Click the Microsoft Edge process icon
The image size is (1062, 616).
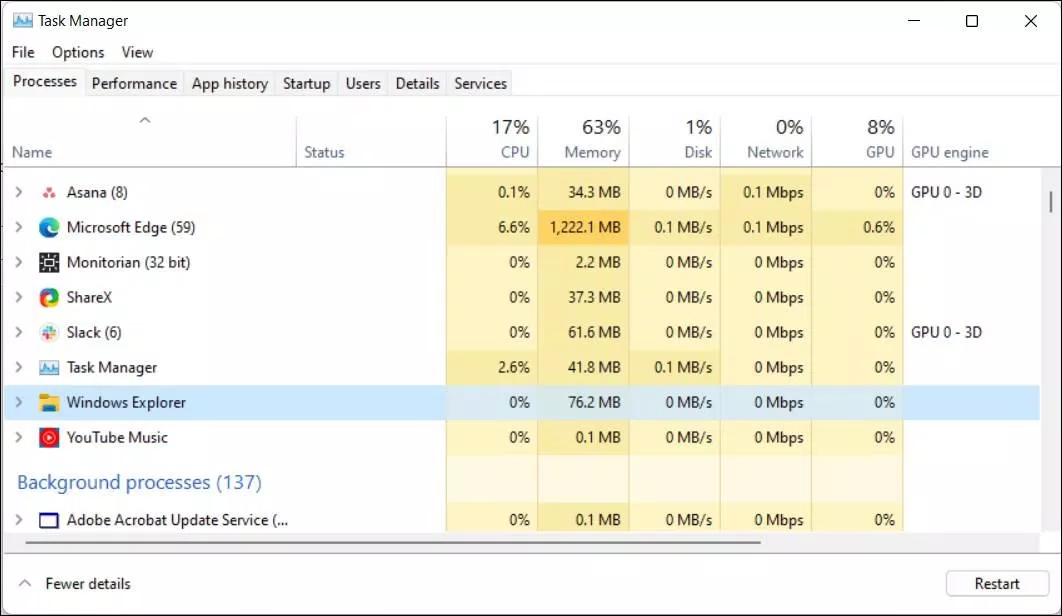[48, 227]
